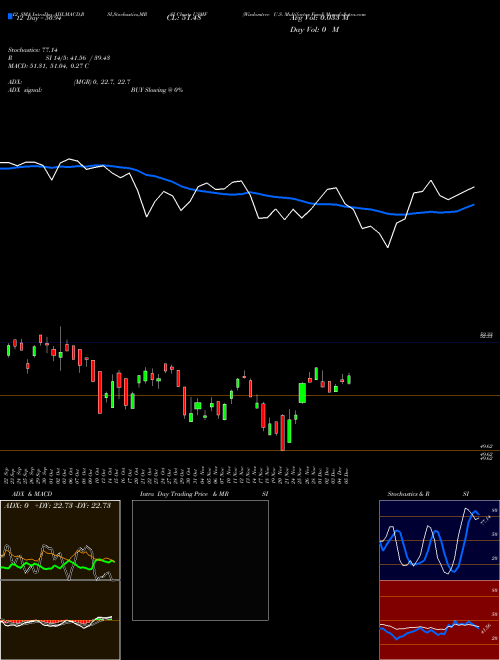The height and width of the screenshot is (660, 500).
Task: Click the '(MGR) 0, 22.7, 22.7' ADX values
Action: tap(102, 82)
